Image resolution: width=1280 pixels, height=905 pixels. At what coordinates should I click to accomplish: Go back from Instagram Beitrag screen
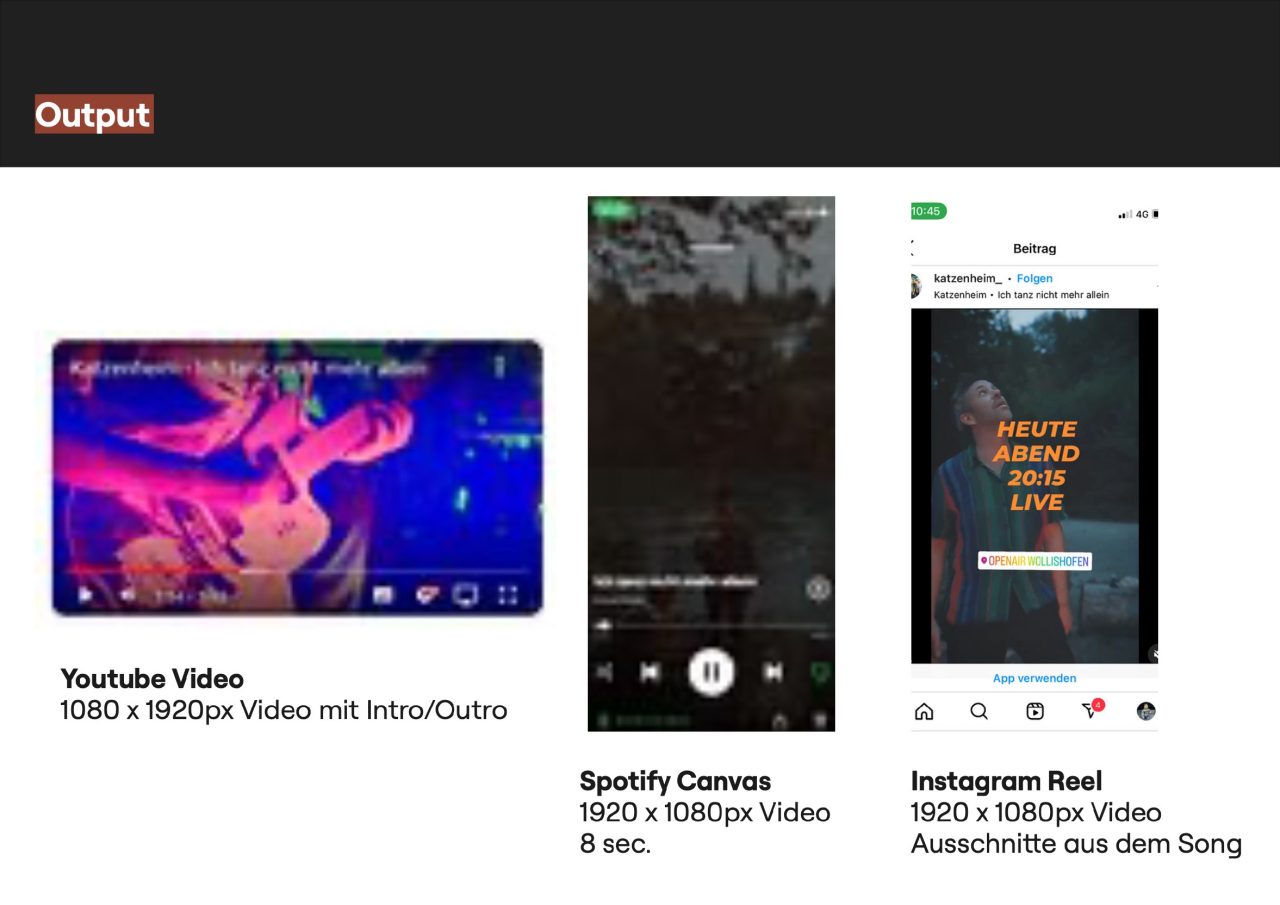click(x=913, y=248)
